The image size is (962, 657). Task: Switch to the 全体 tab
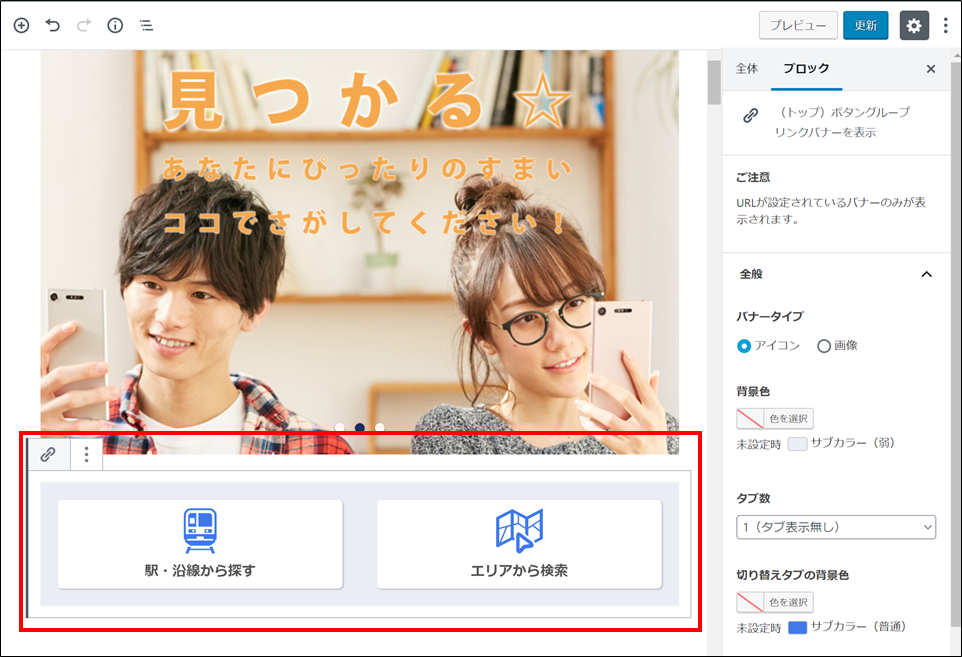coord(747,69)
